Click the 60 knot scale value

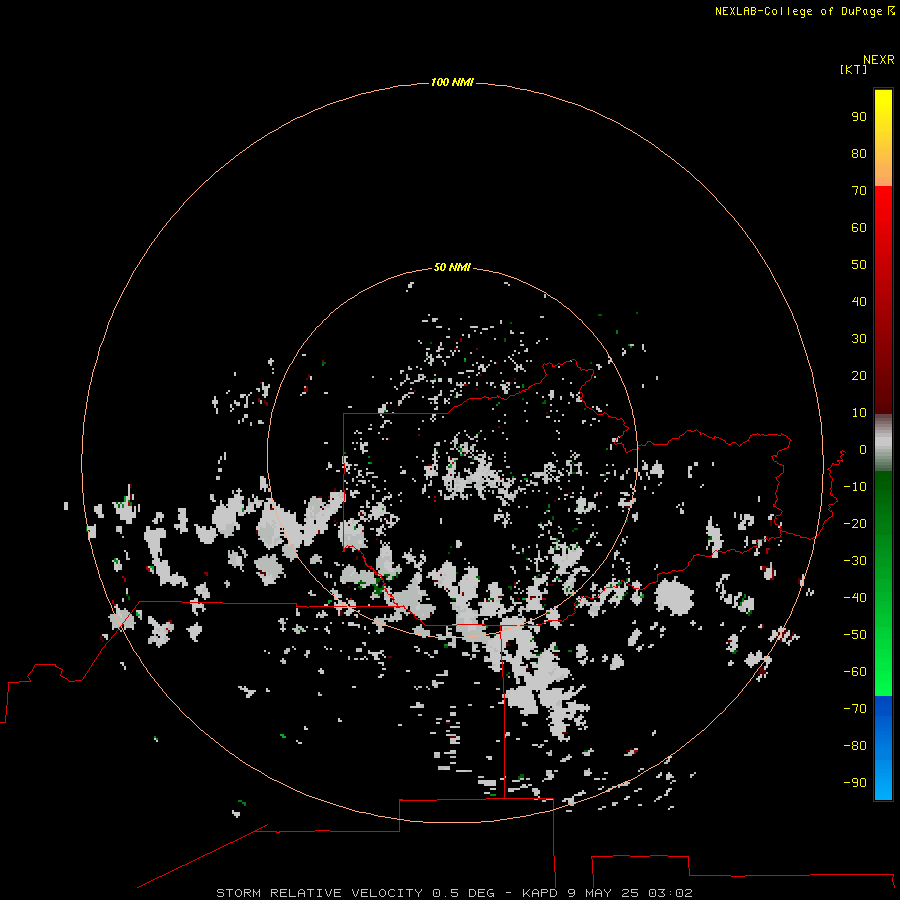[x=859, y=227]
